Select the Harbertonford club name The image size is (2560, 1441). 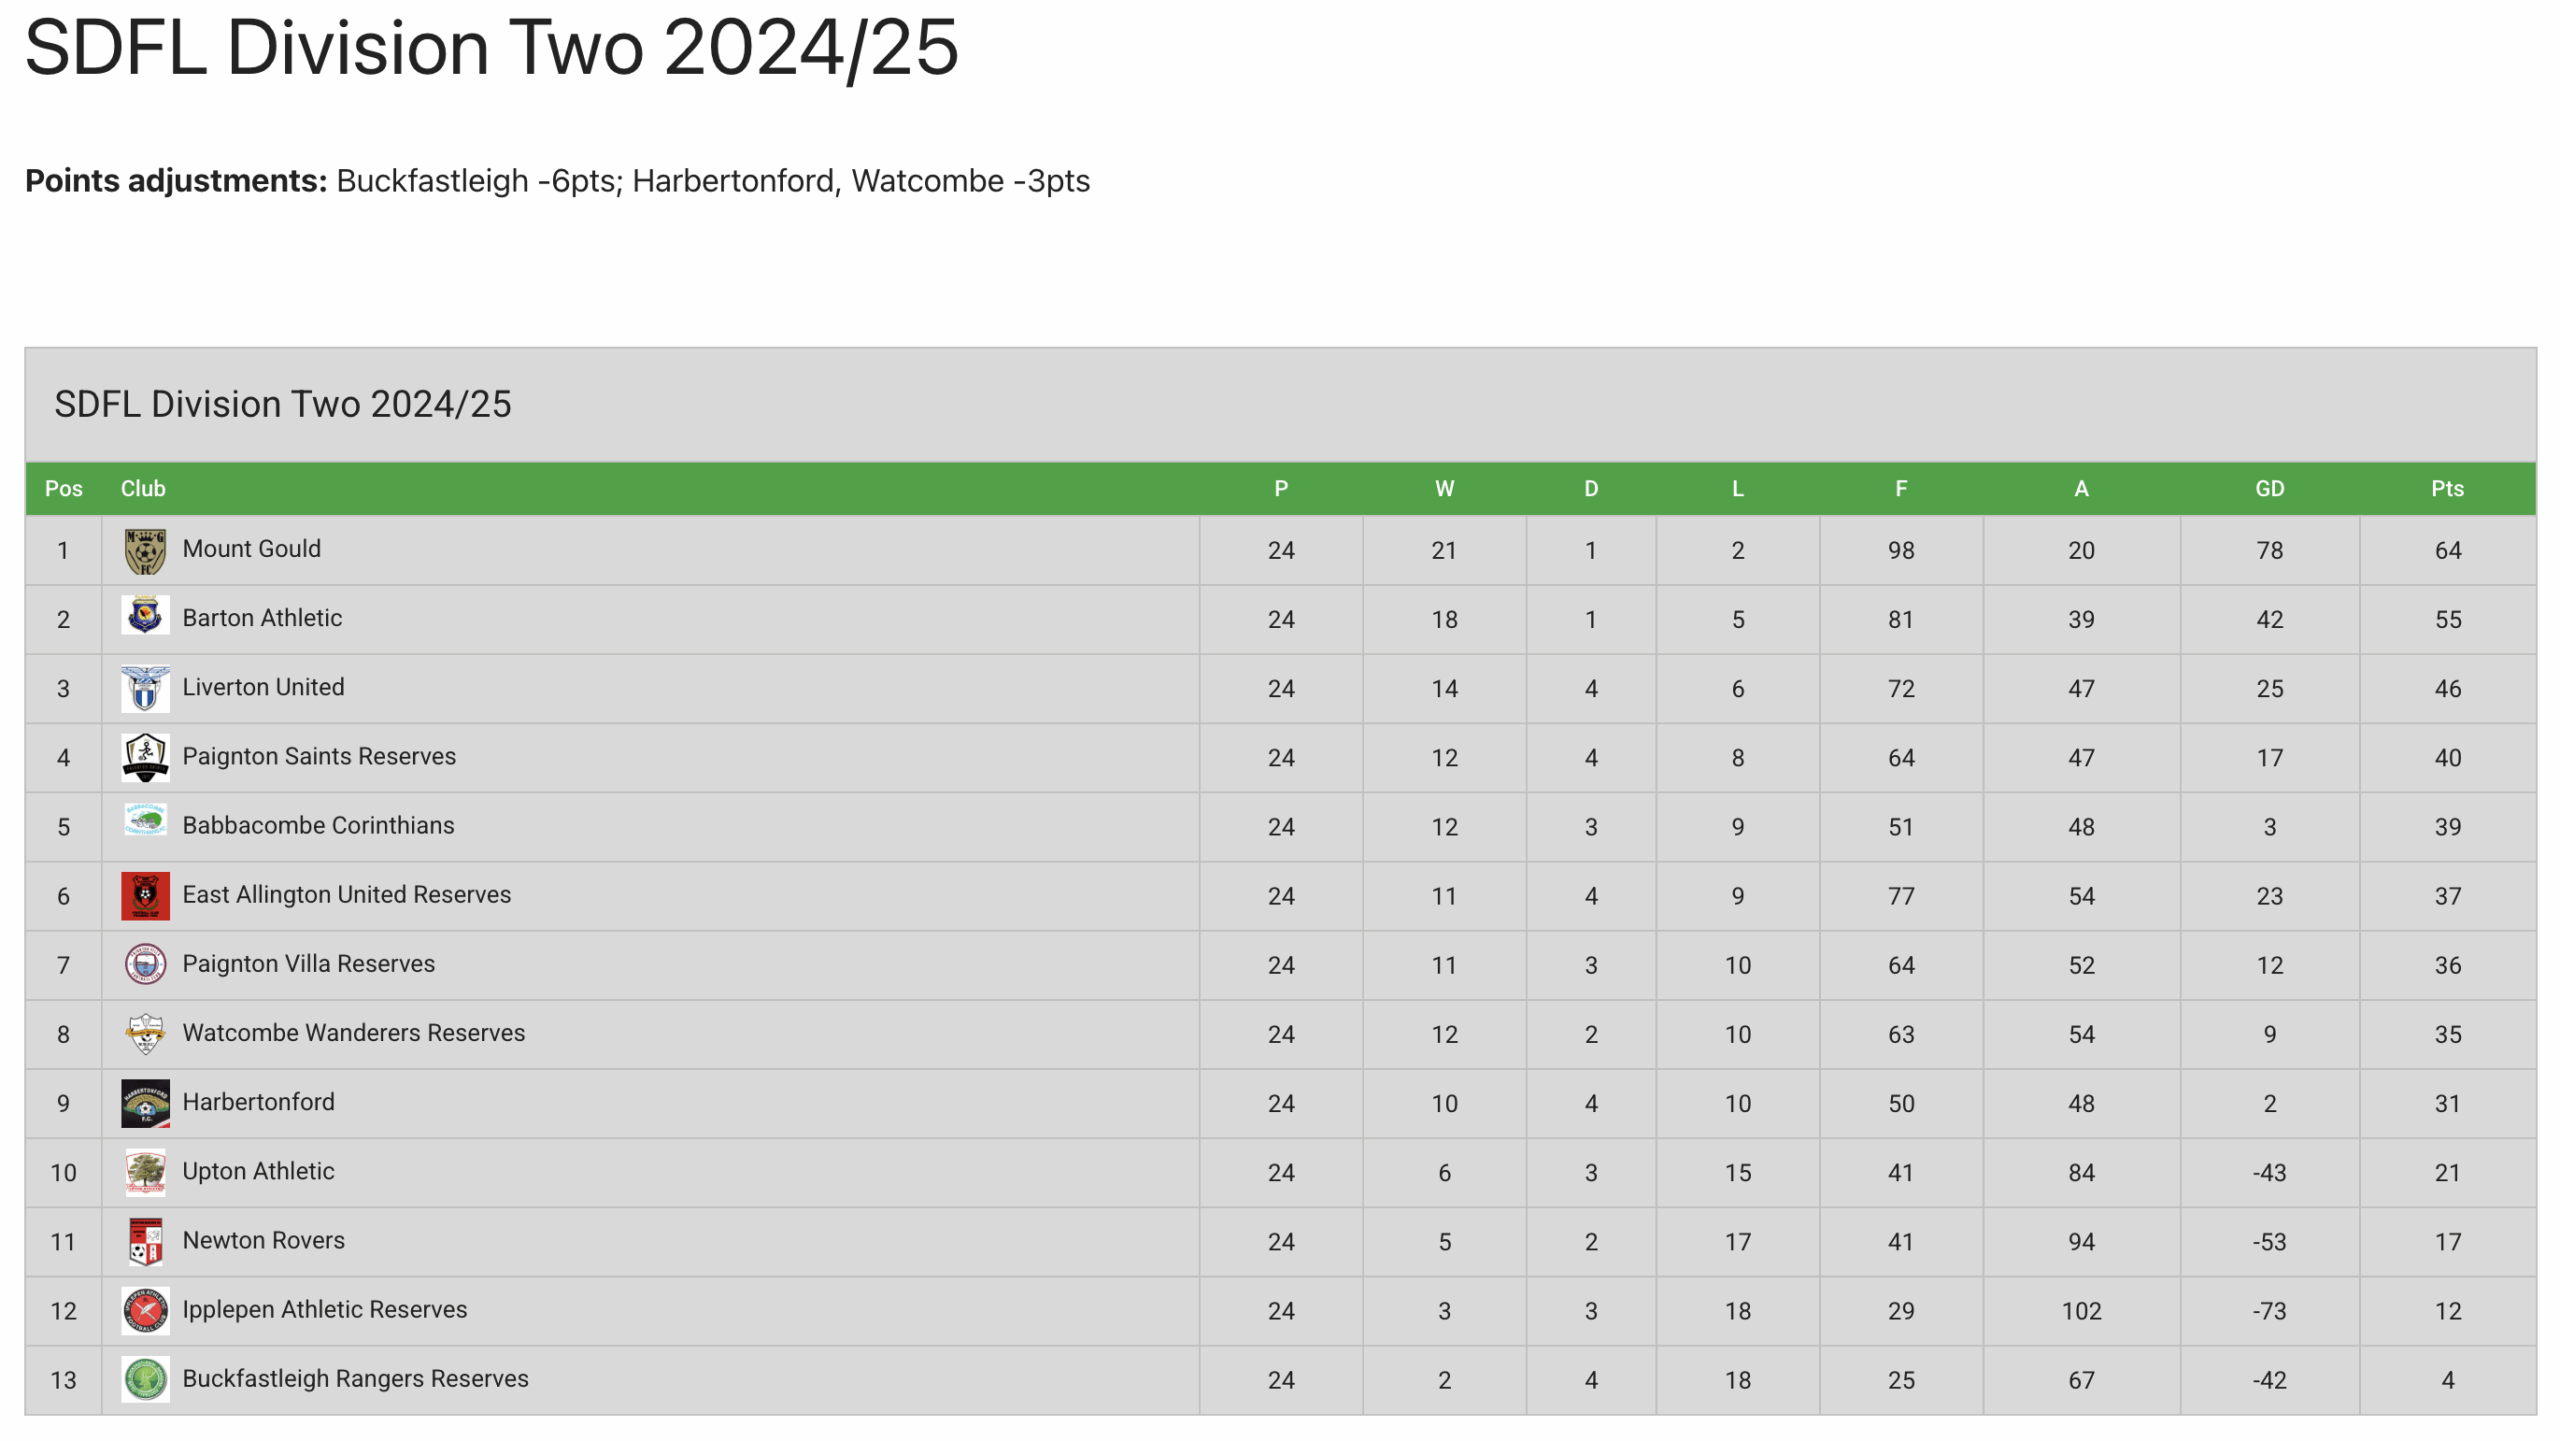(x=258, y=1102)
